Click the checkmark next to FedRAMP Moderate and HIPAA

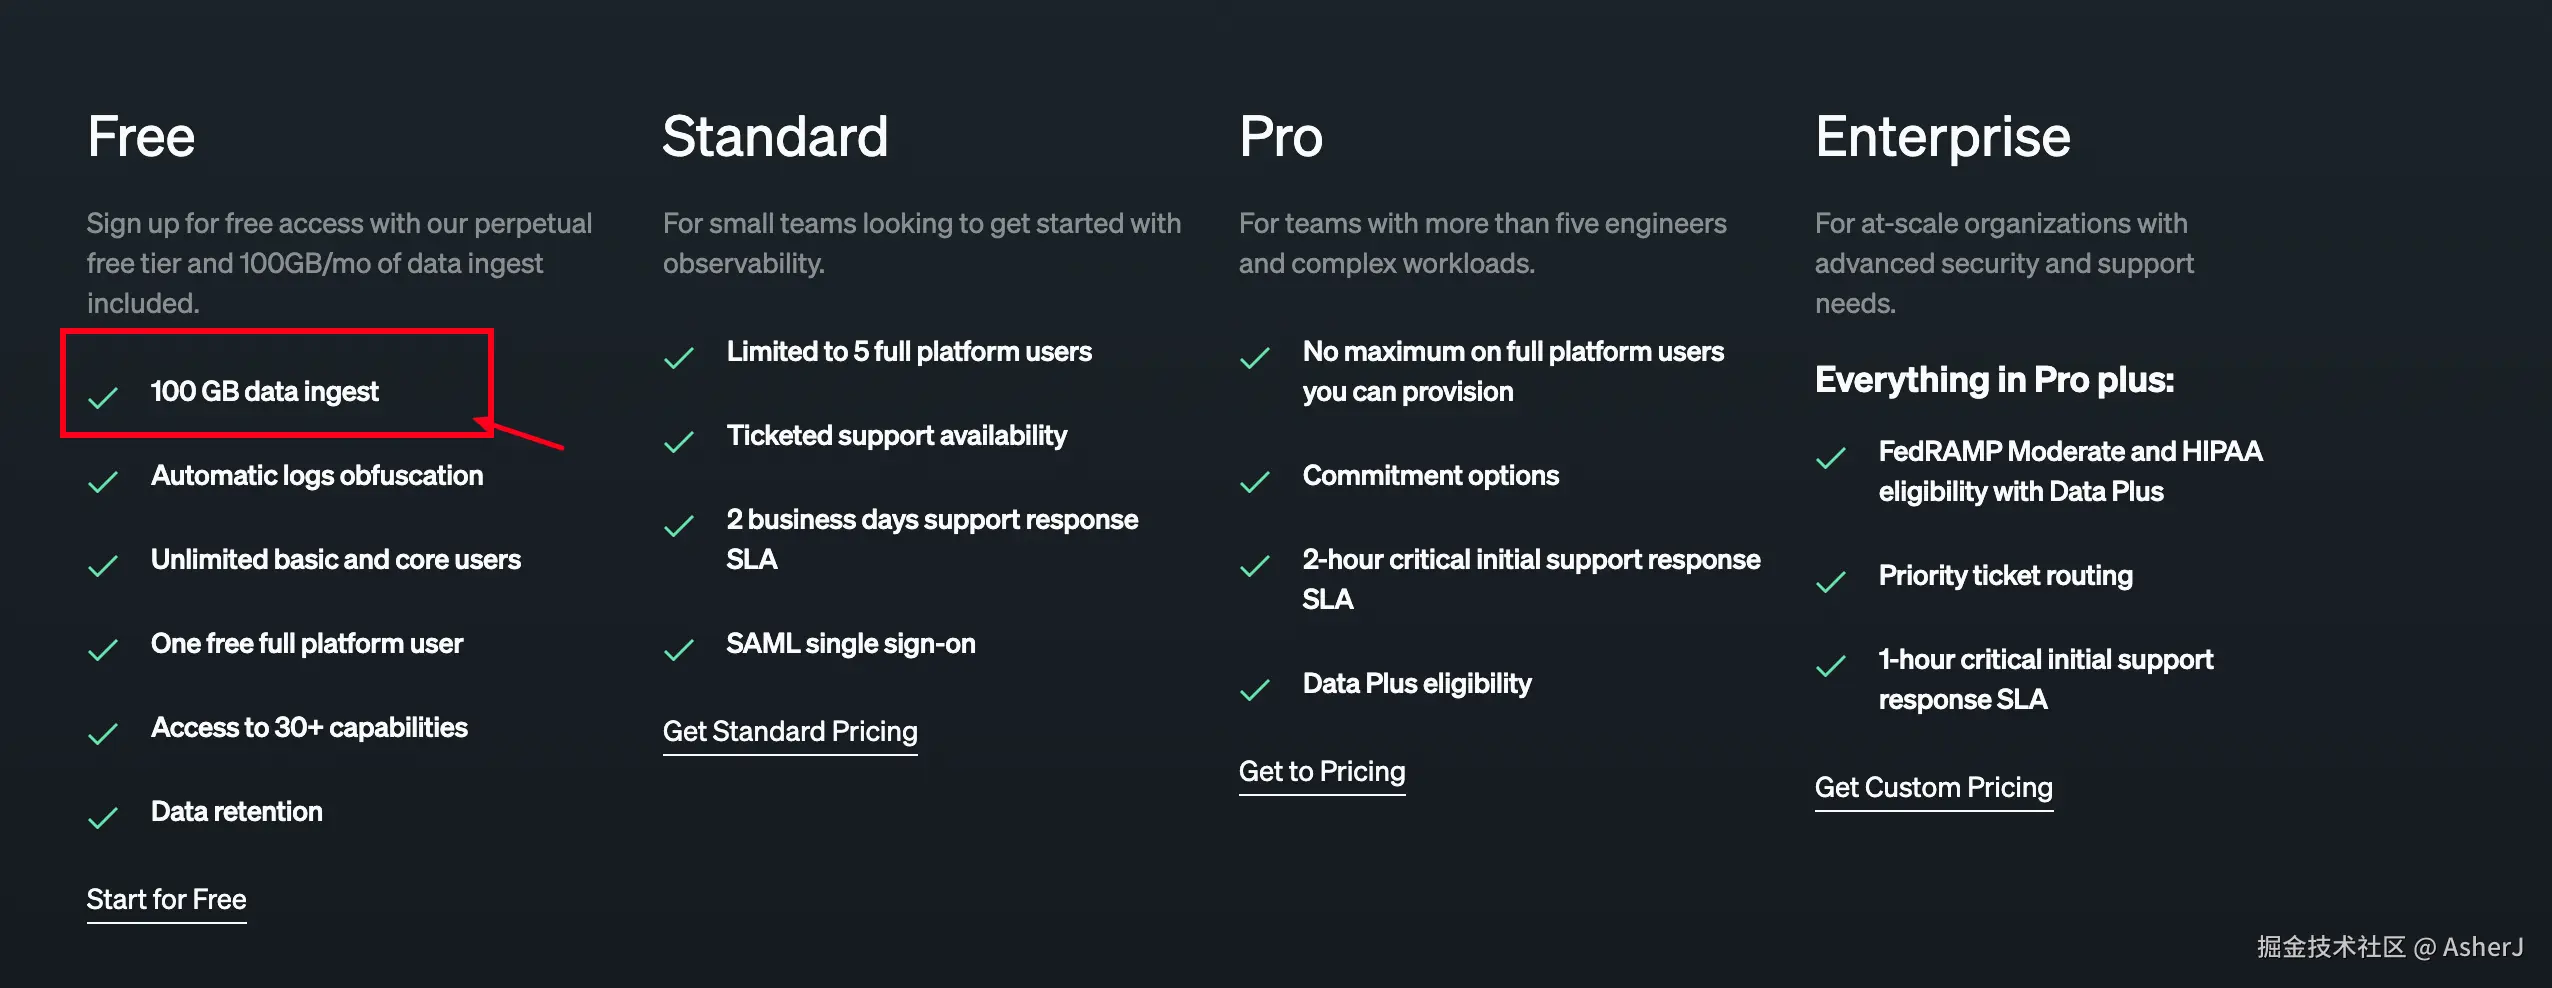[x=1831, y=458]
